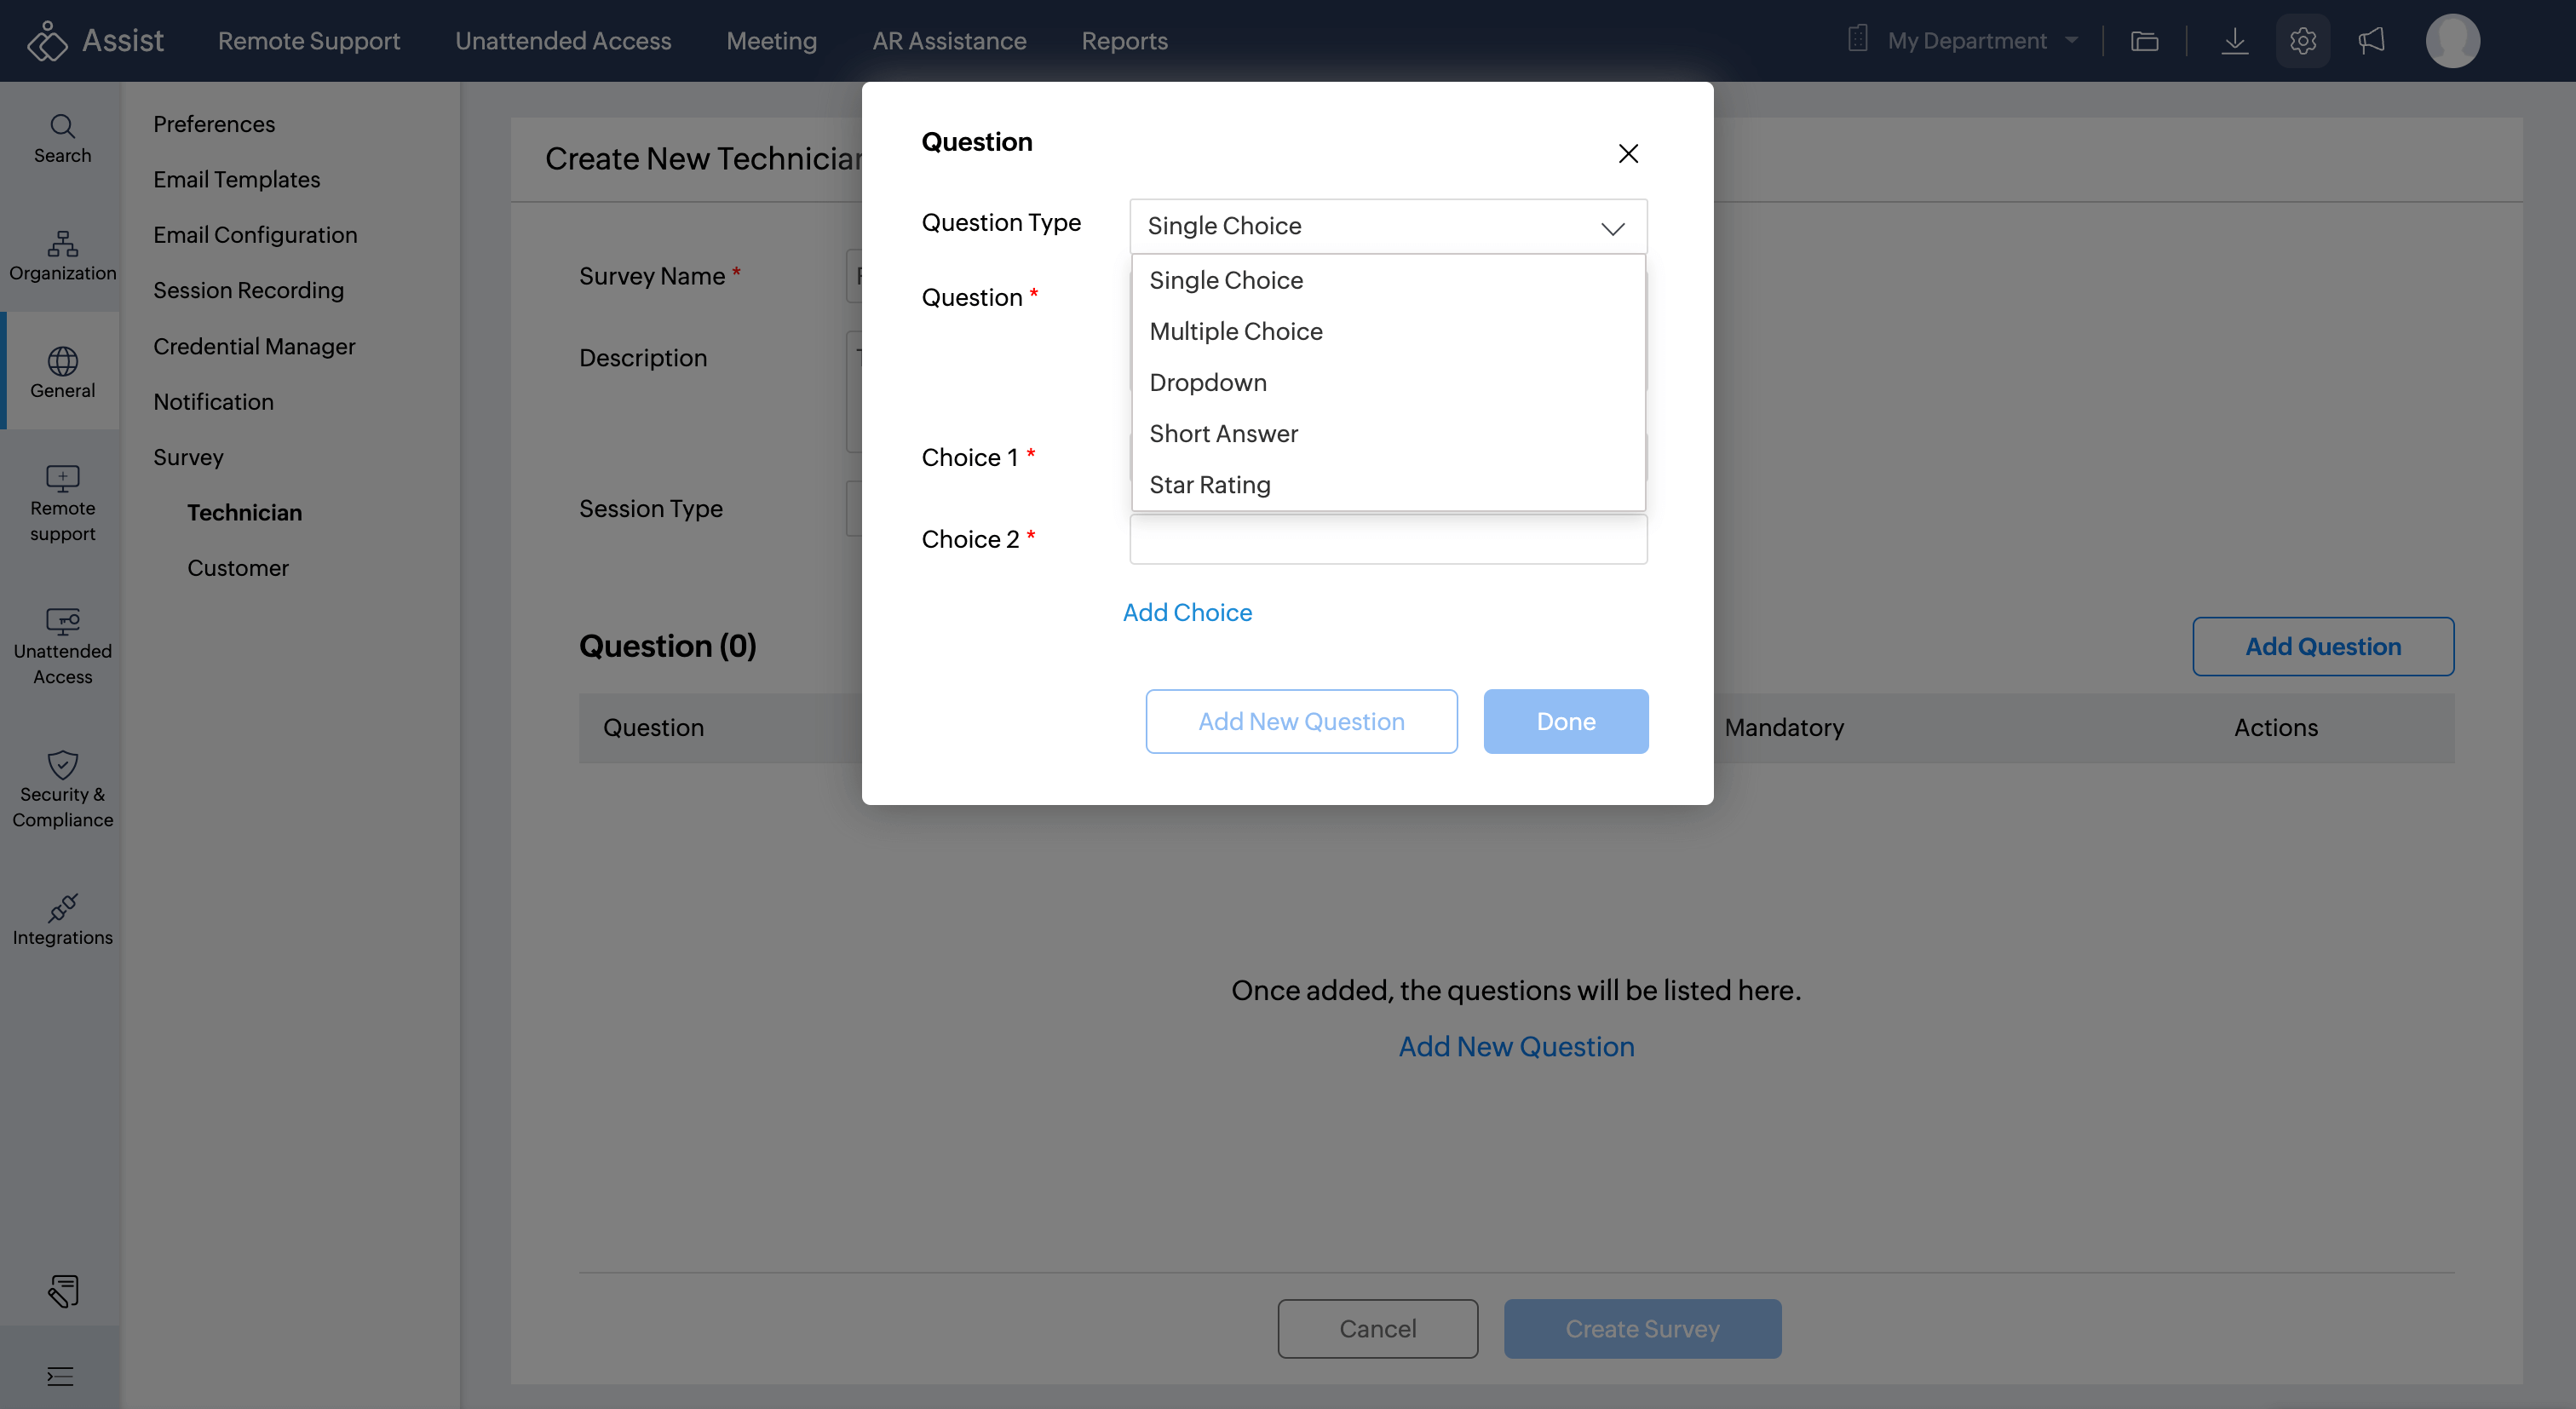Collapse the sidebar menu icon

[x=60, y=1376]
